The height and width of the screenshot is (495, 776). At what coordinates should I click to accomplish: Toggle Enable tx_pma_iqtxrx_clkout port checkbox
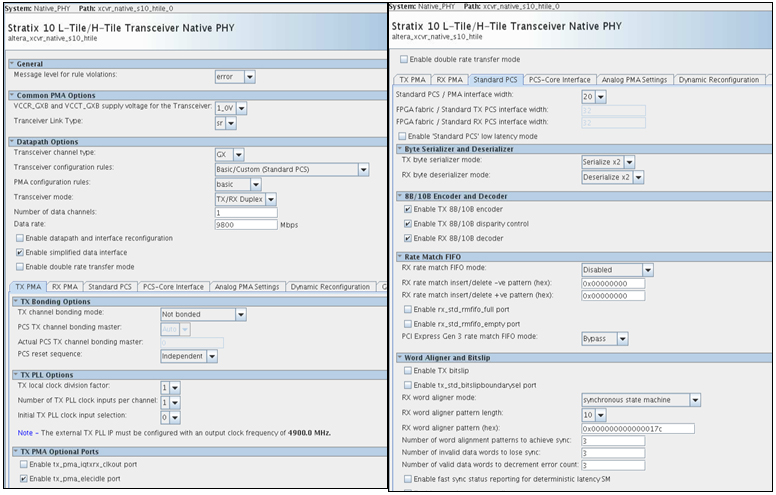pos(24,464)
